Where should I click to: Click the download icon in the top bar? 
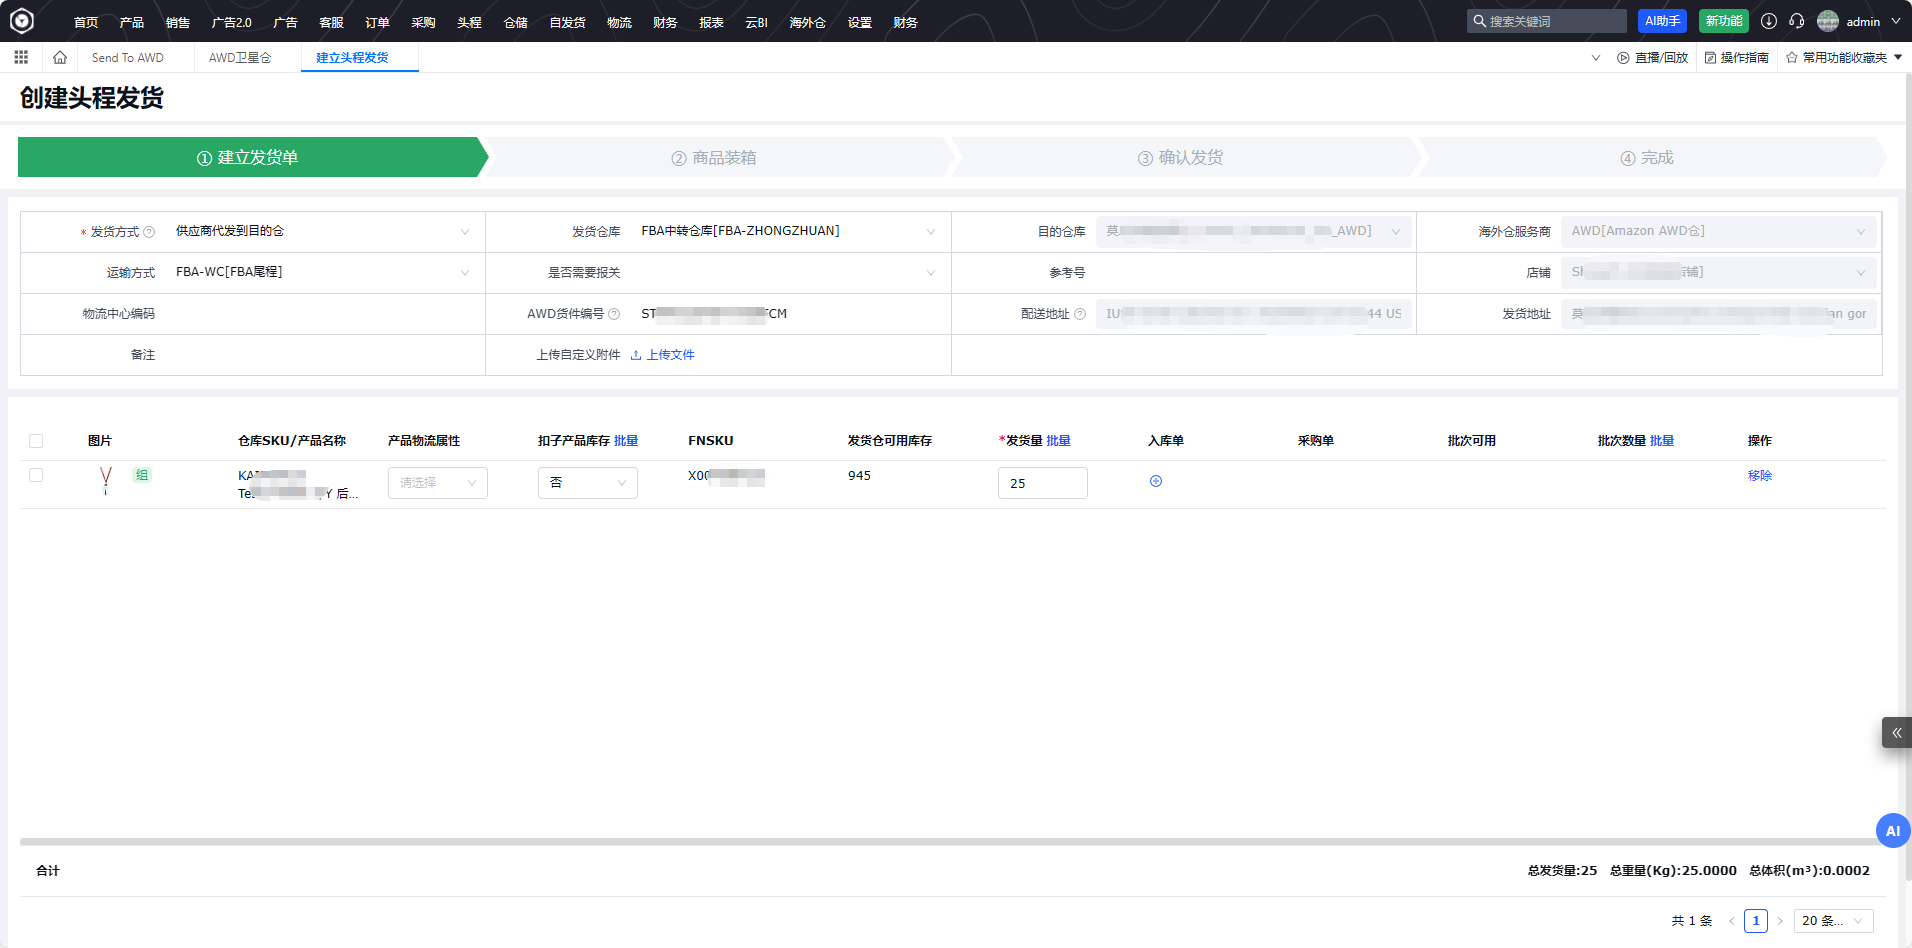(1768, 21)
